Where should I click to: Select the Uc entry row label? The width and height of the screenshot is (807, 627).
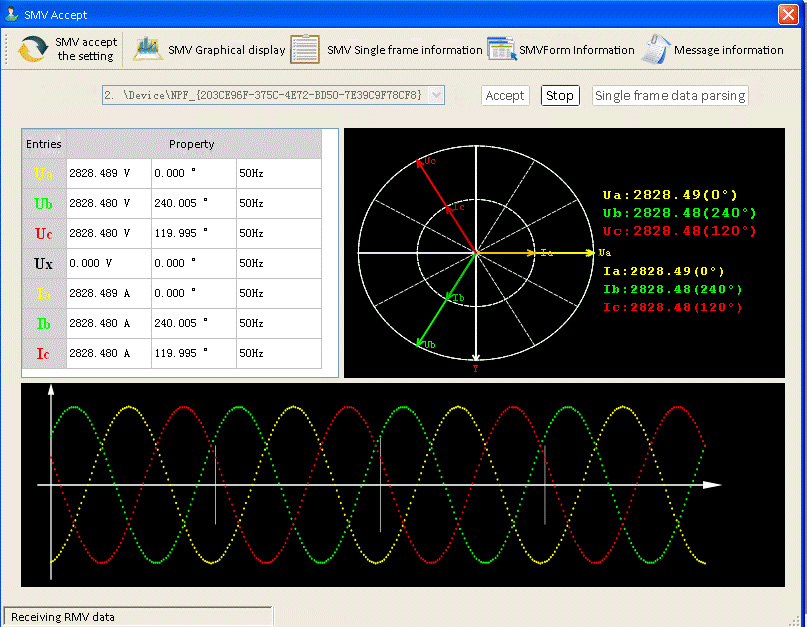click(x=43, y=234)
